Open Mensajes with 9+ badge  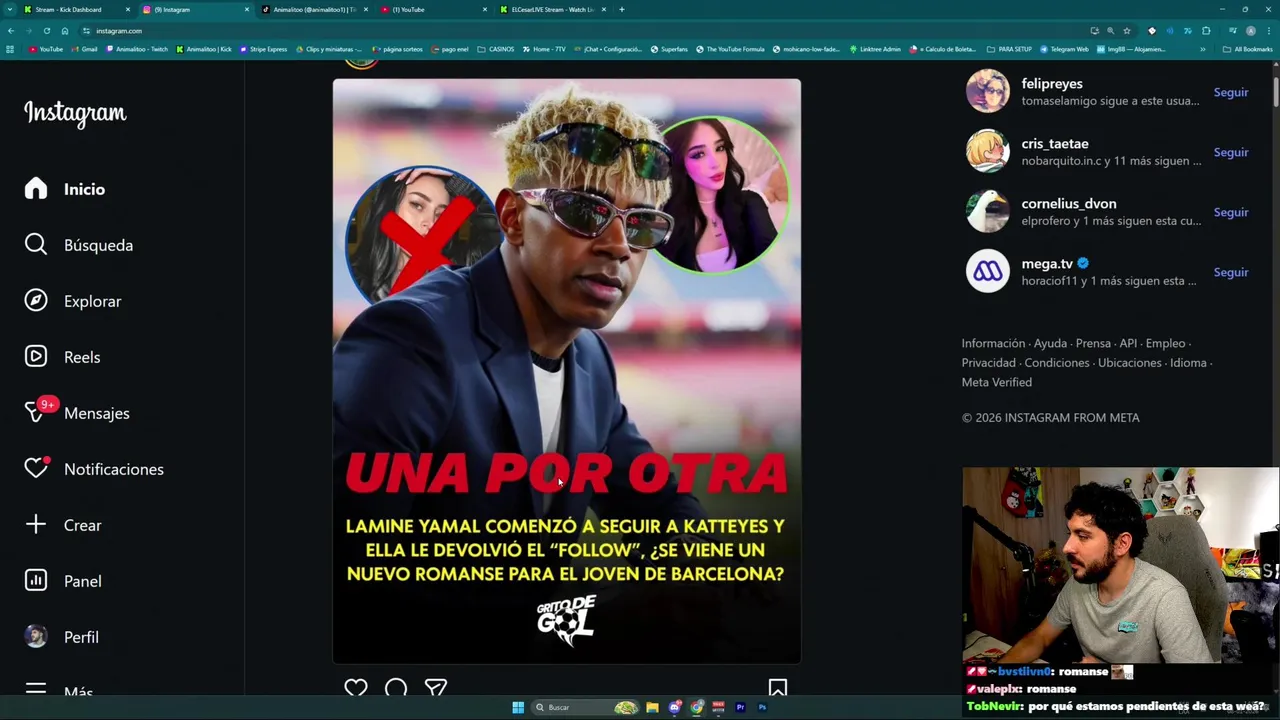(x=77, y=413)
